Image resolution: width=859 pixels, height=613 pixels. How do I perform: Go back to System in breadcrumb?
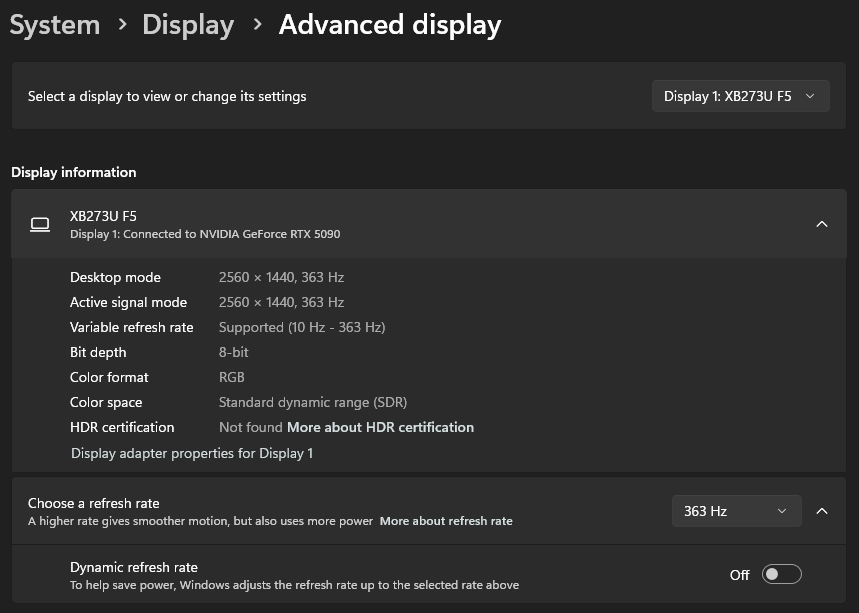click(55, 25)
